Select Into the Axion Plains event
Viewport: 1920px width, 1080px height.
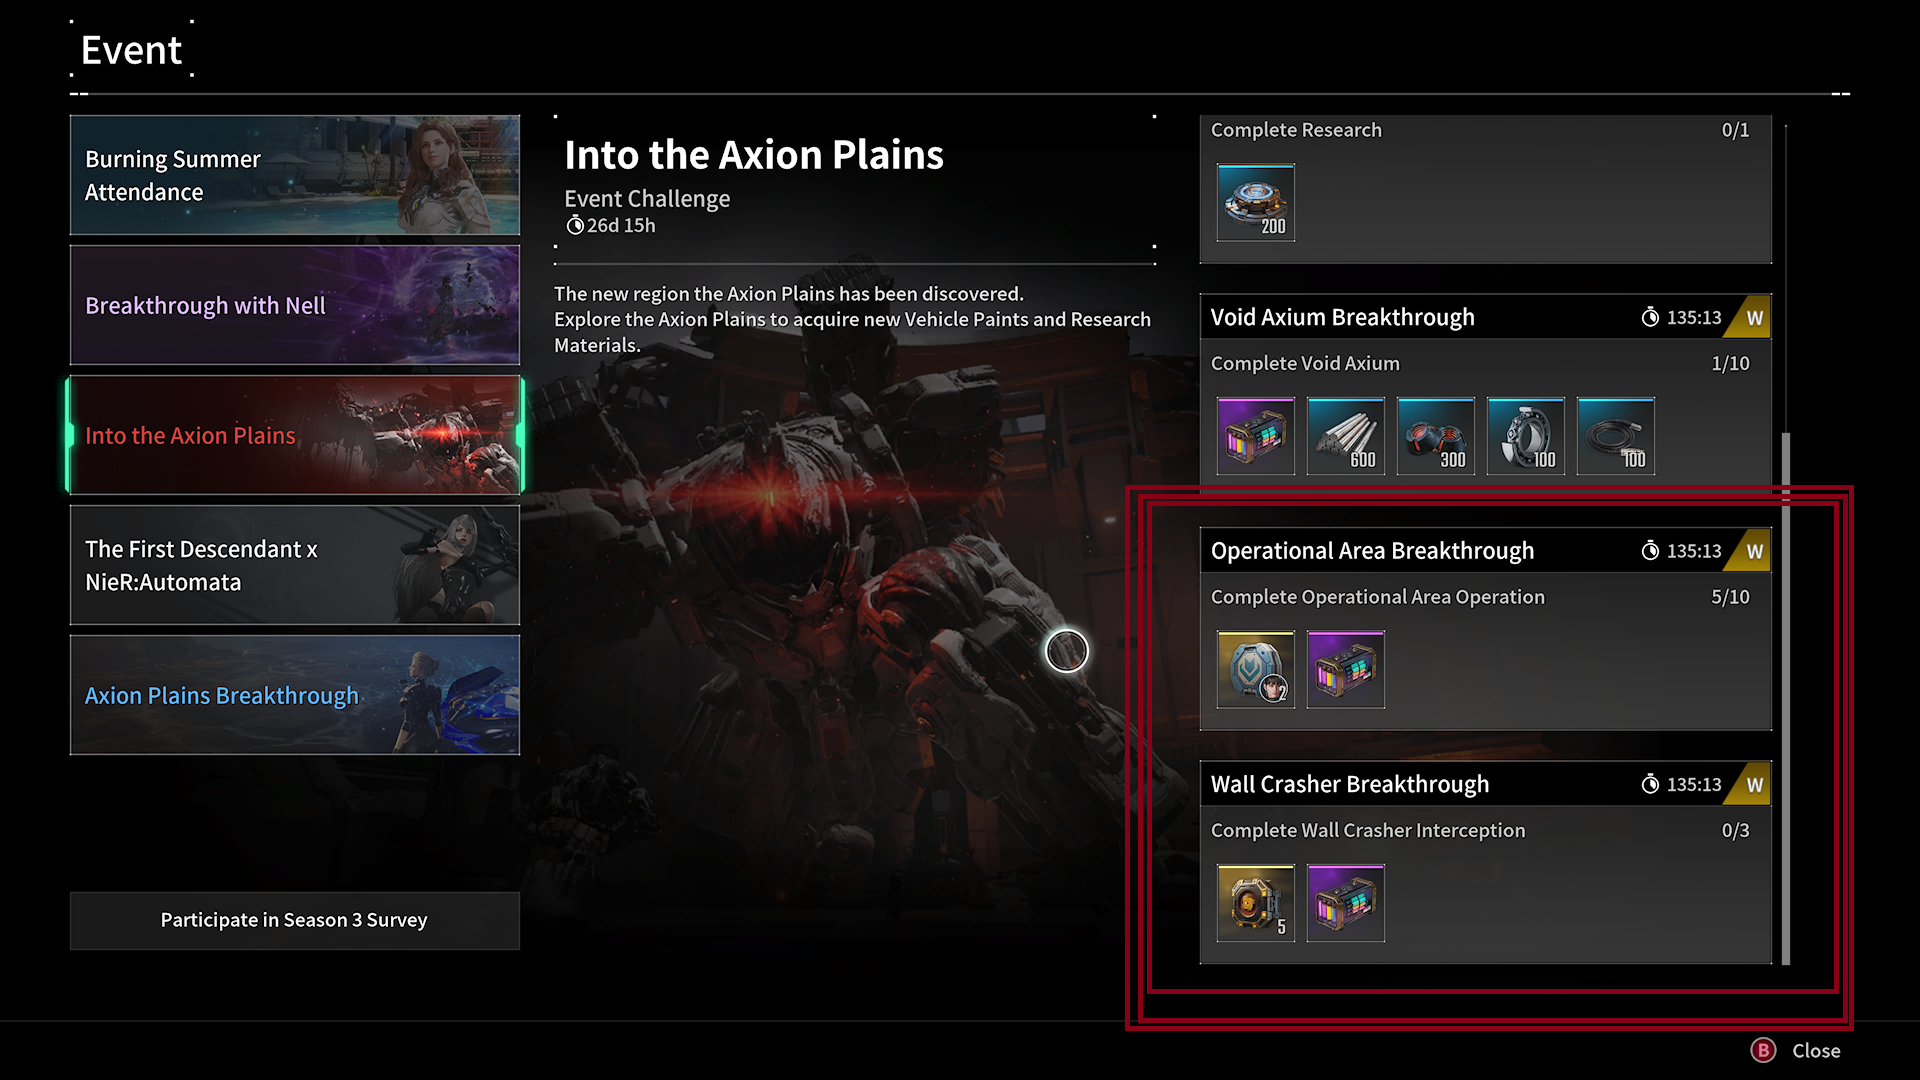(x=295, y=435)
